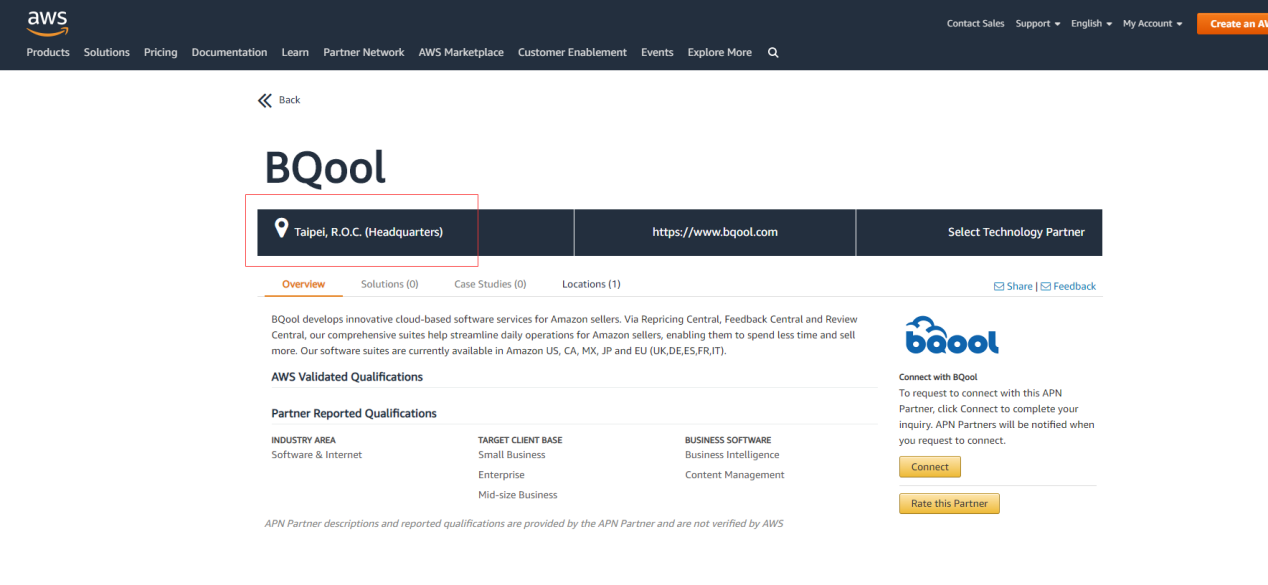The width and height of the screenshot is (1268, 585).
Task: Click the Back link text
Action: pos(289,100)
